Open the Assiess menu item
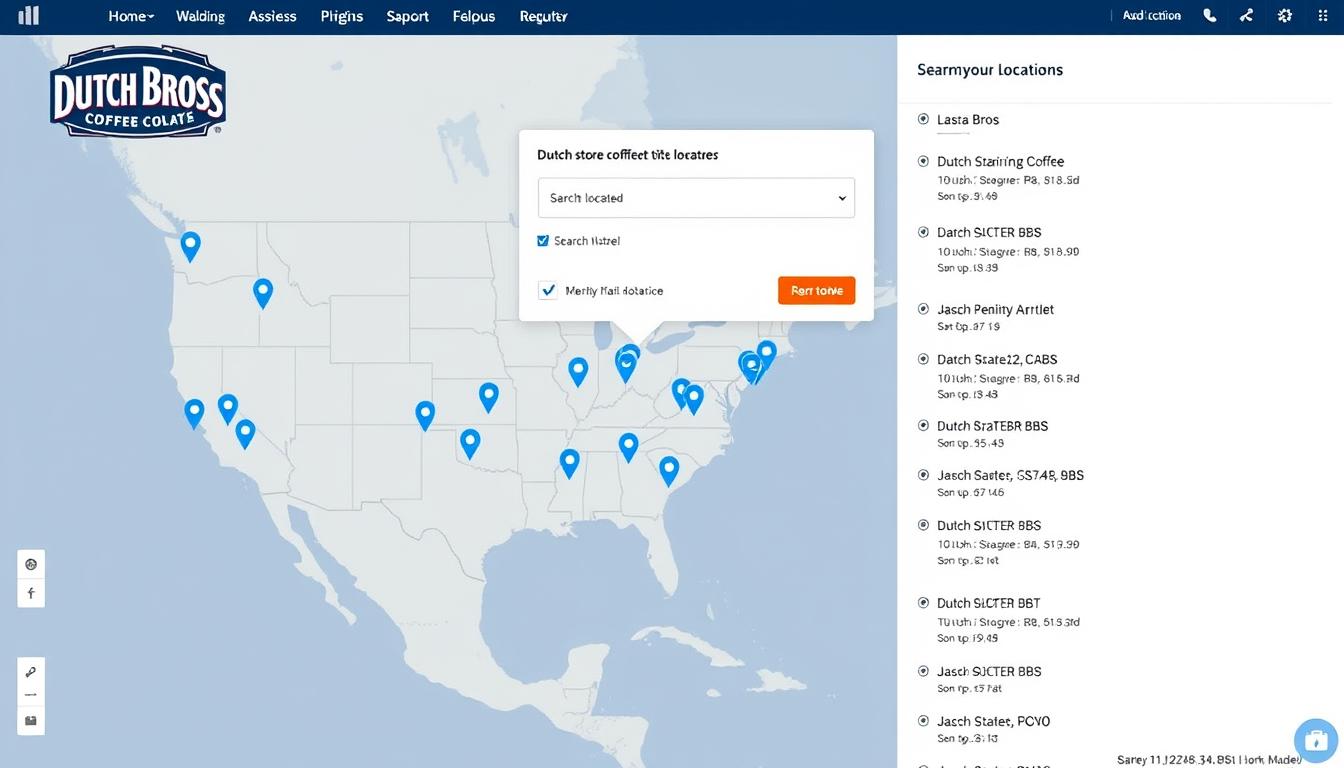1344x768 pixels. 272,16
